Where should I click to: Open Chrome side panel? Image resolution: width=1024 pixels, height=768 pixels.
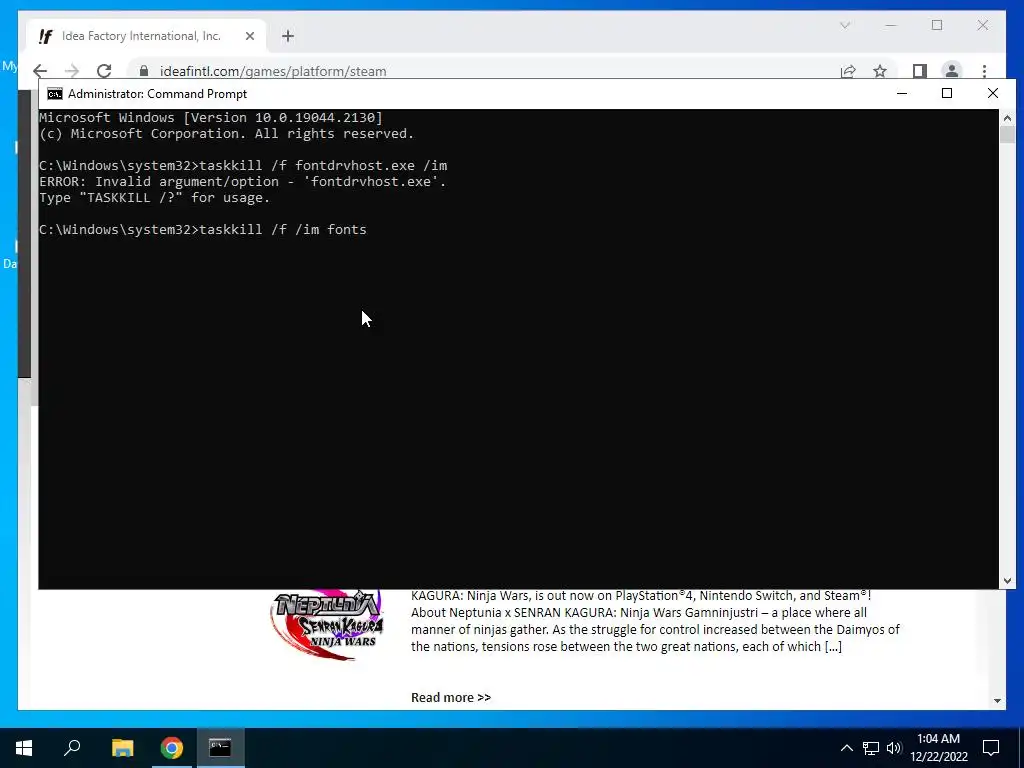click(x=920, y=71)
